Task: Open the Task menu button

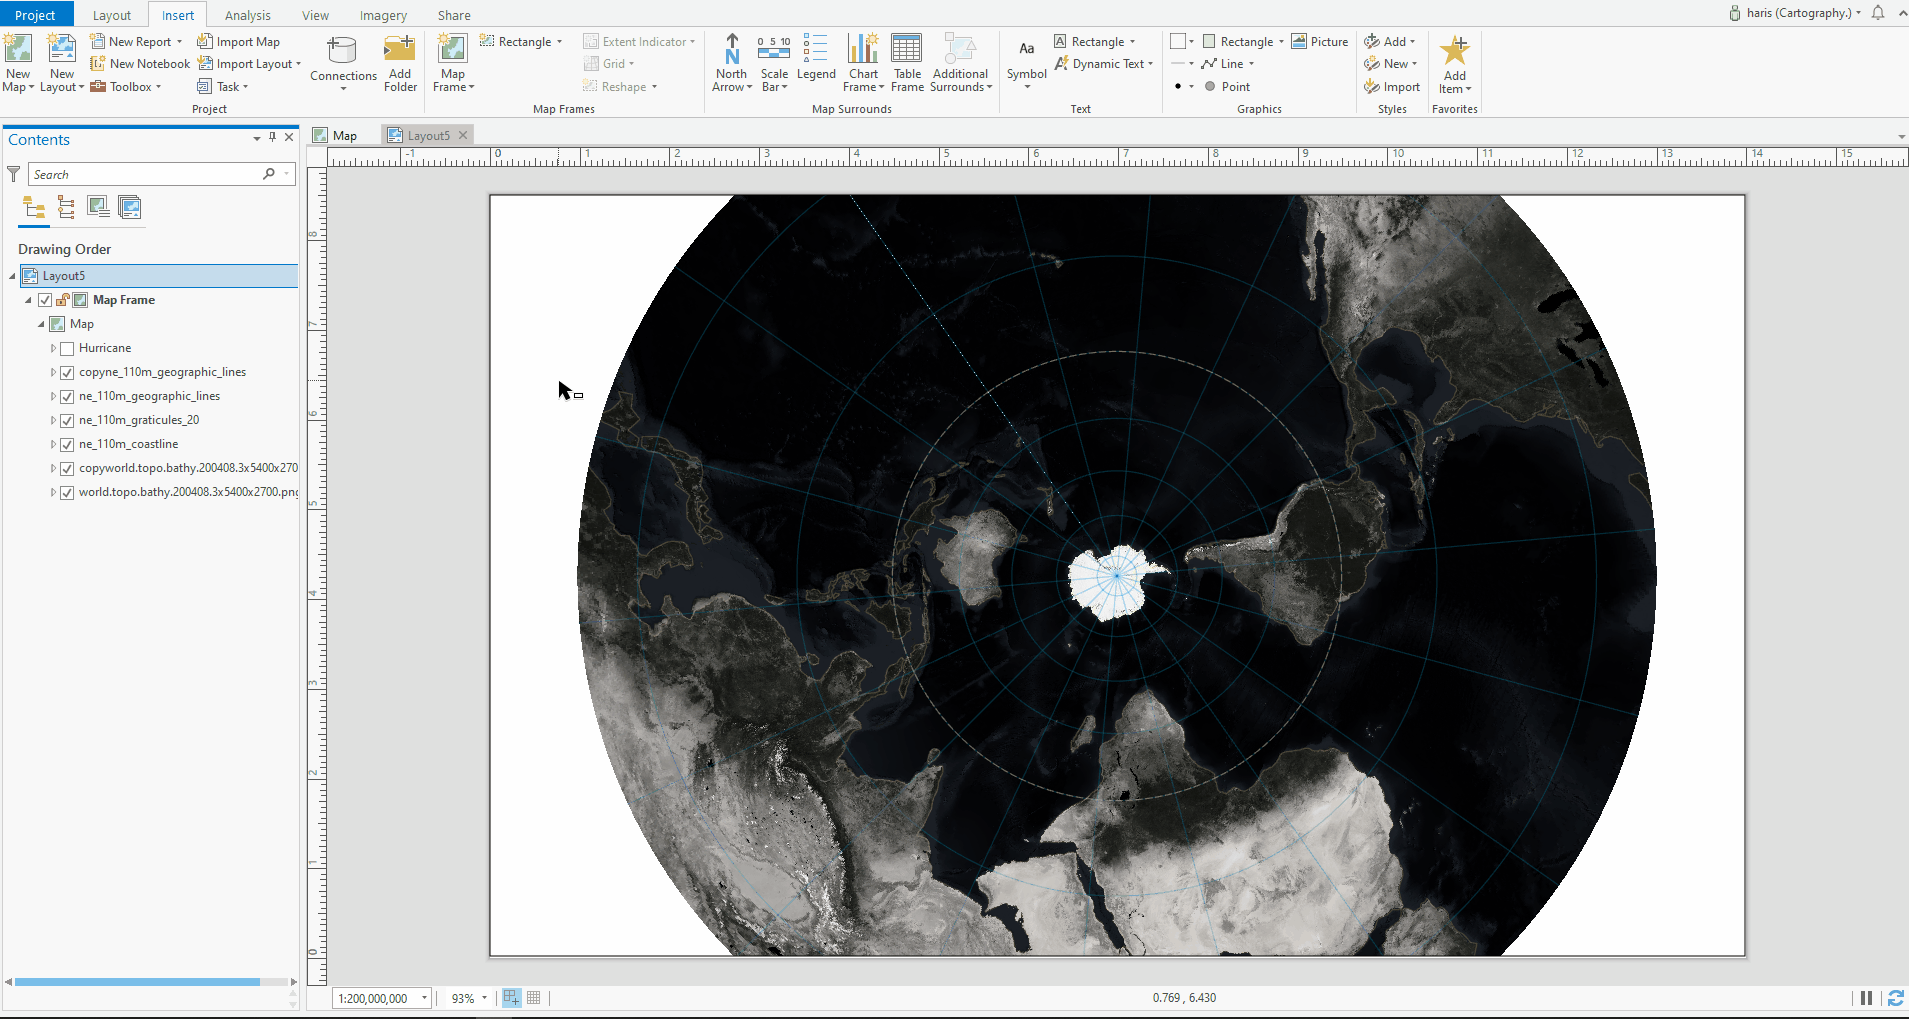Action: (223, 86)
